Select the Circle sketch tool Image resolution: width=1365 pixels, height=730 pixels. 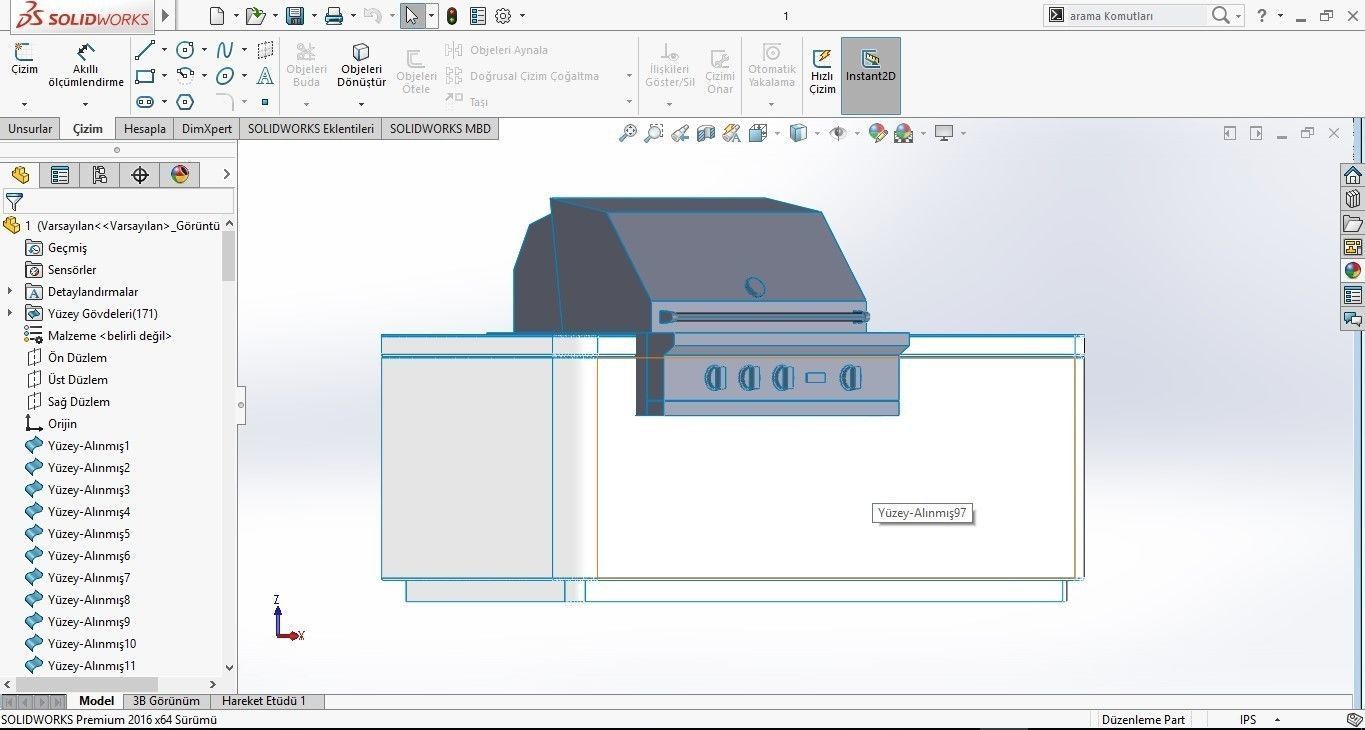(185, 50)
